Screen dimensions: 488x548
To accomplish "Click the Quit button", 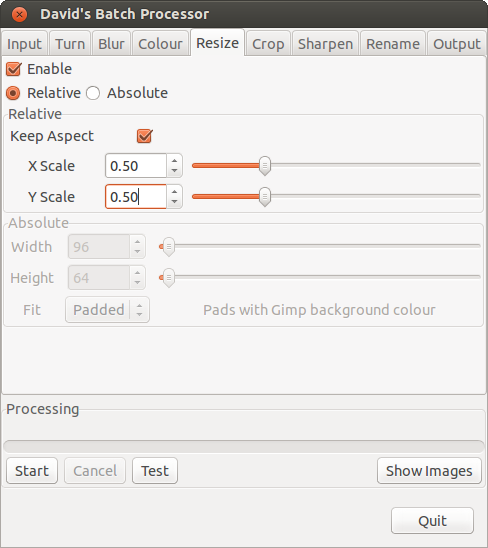I will point(432,521).
